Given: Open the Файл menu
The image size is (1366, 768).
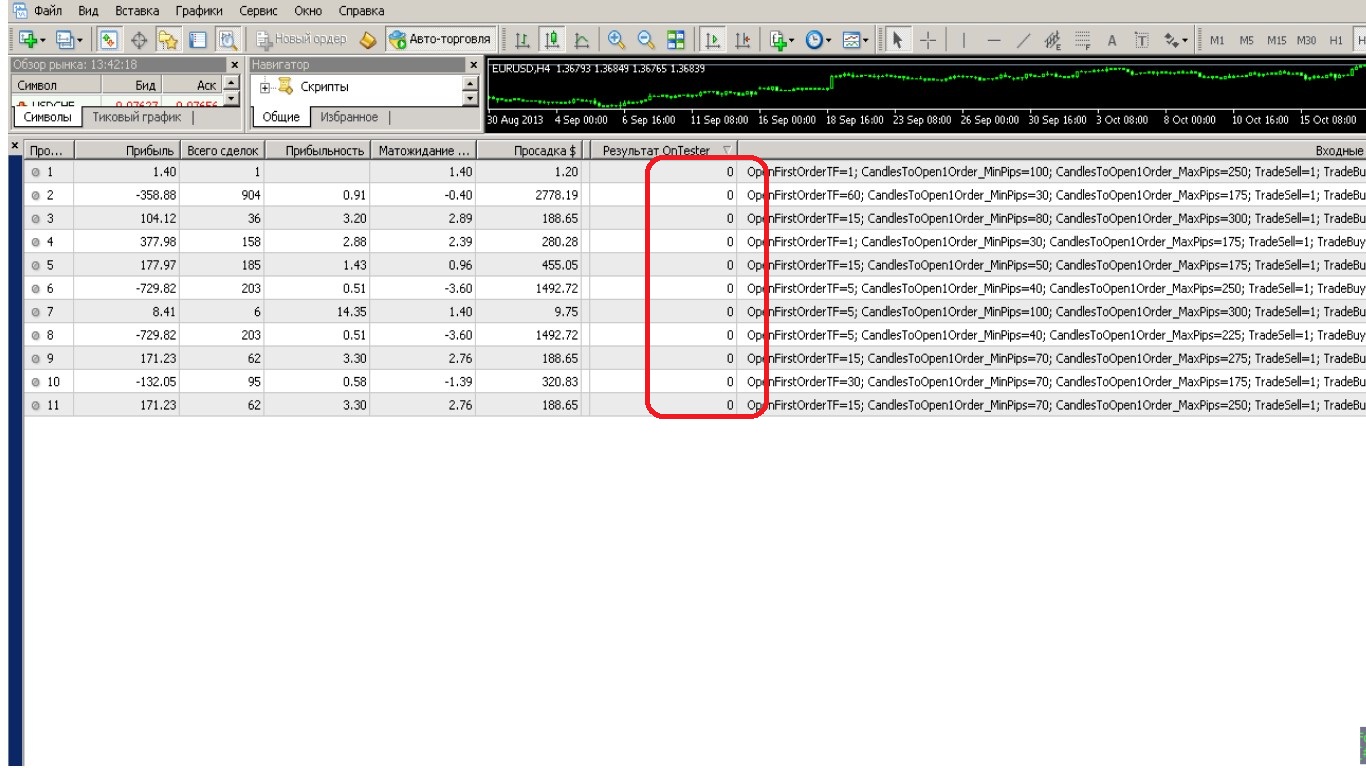Looking at the screenshot, I should click(x=48, y=11).
